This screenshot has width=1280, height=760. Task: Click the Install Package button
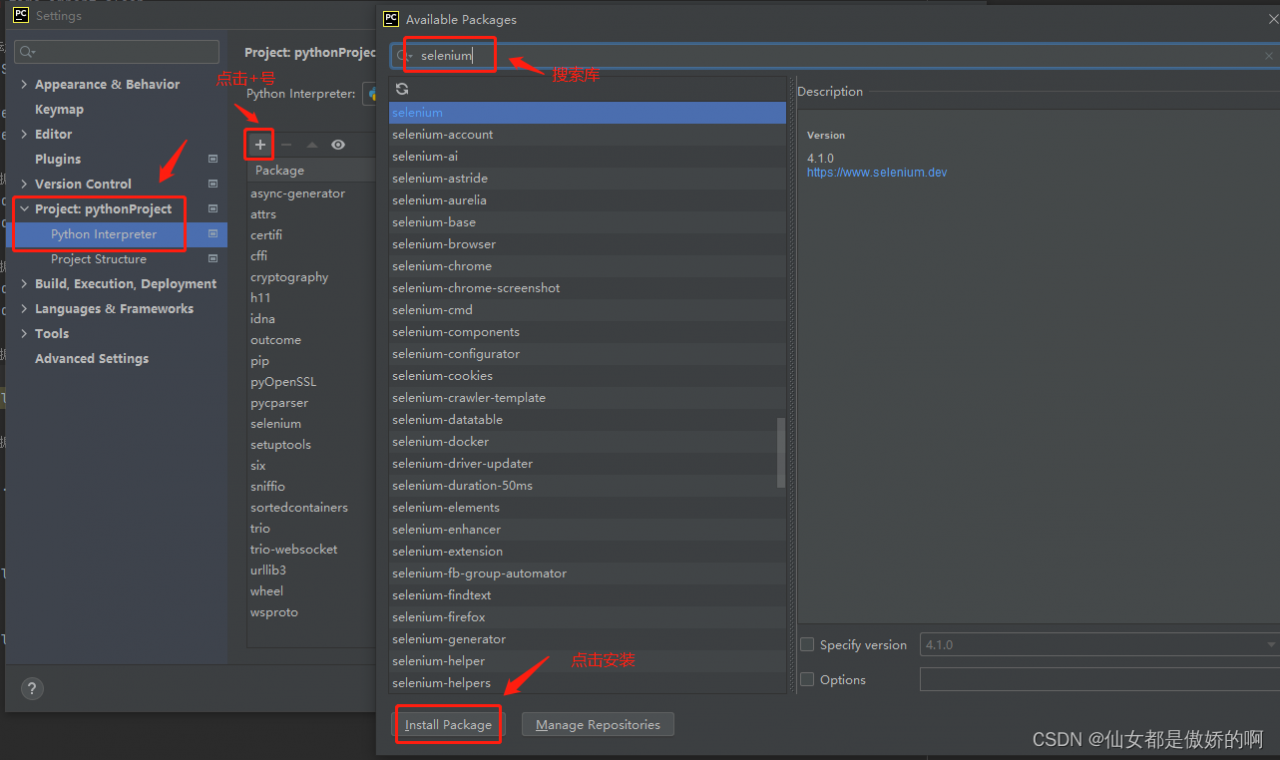pos(448,725)
